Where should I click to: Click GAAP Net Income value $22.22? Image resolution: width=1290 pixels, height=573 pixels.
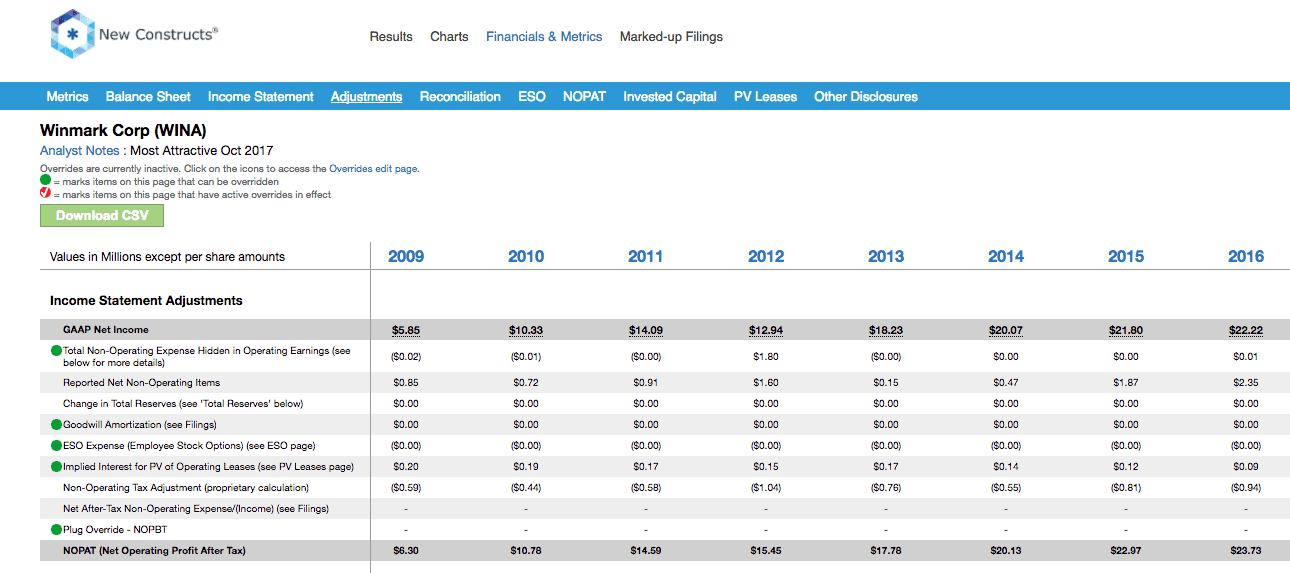[x=1246, y=330]
